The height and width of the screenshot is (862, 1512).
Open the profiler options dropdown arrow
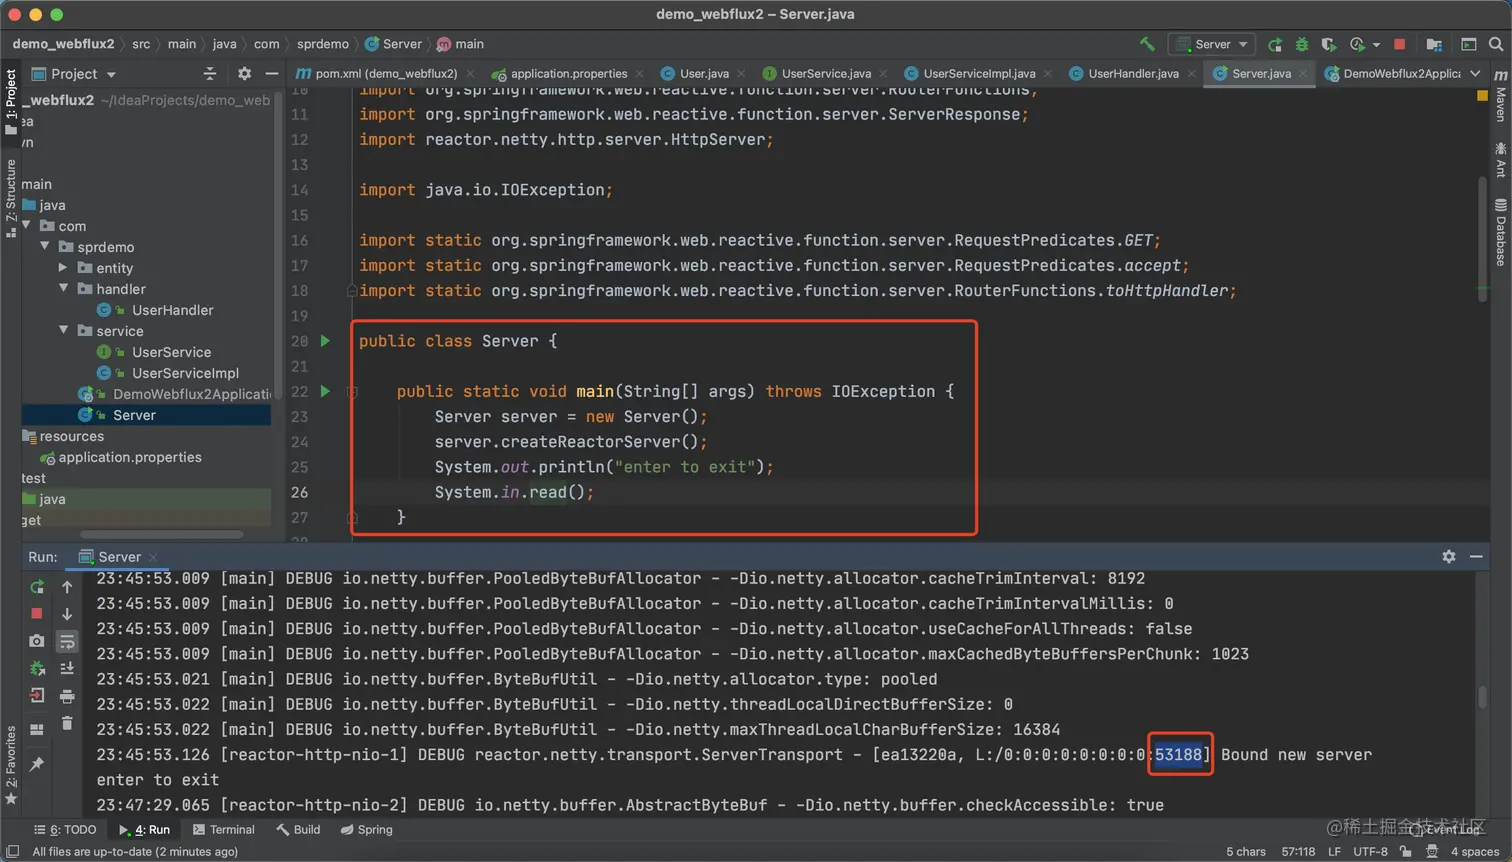[x=1377, y=45]
